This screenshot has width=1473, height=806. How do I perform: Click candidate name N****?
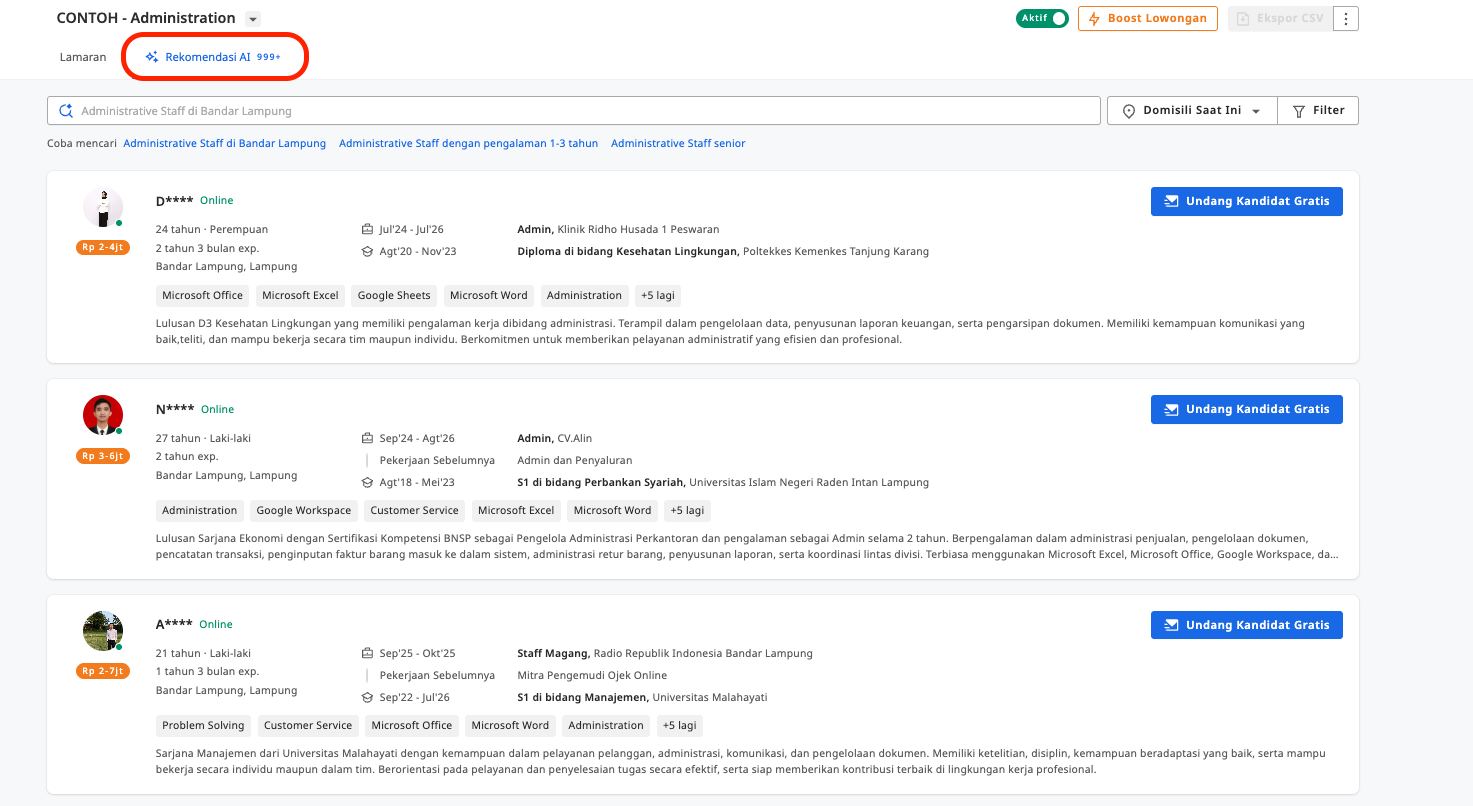pos(175,409)
